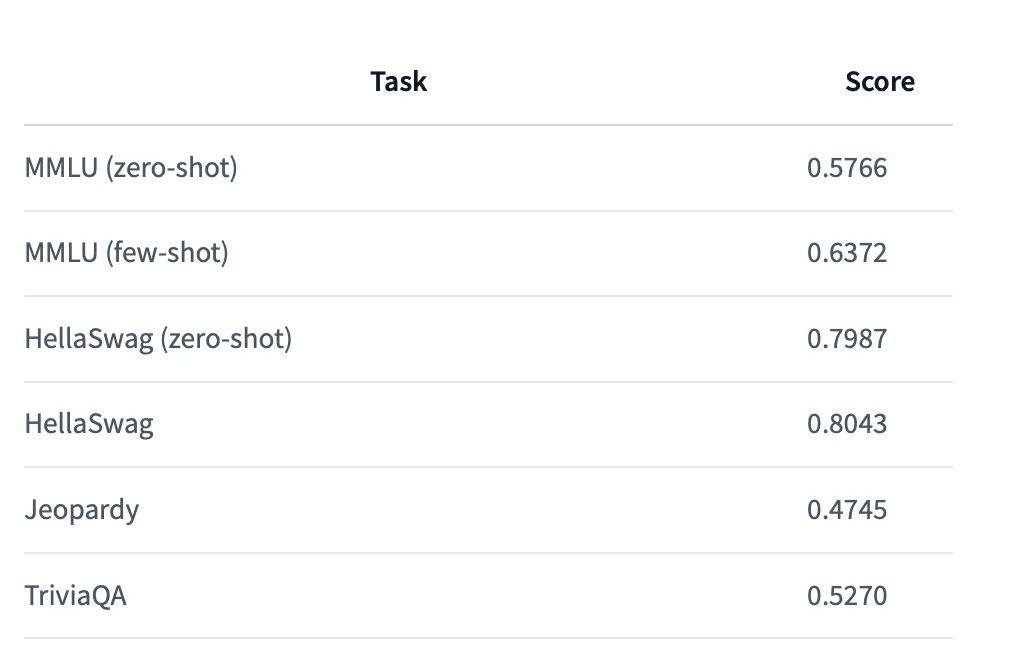This screenshot has height=654, width=1028.
Task: Click the score value 0.5766
Action: [847, 168]
